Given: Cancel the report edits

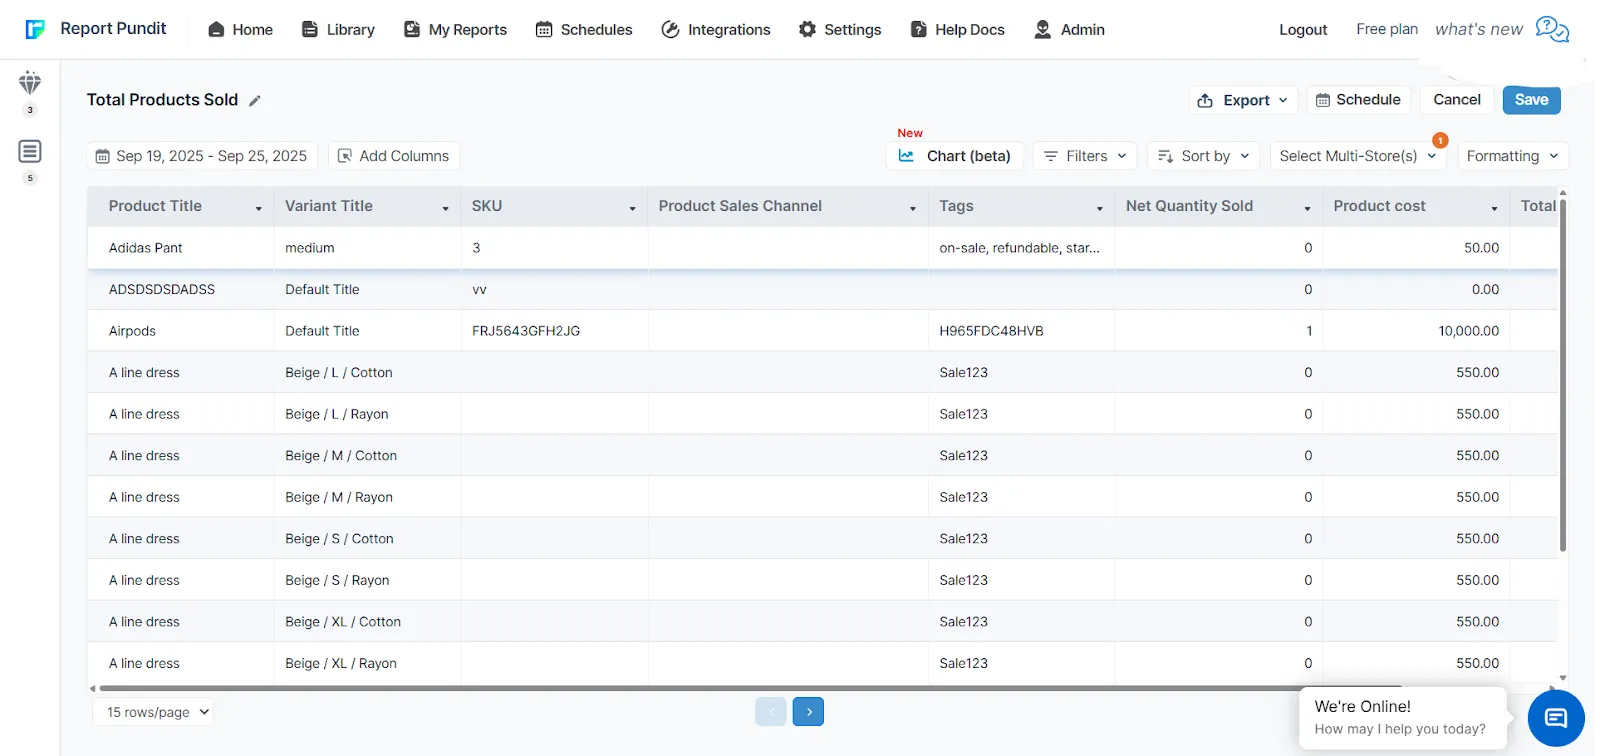Looking at the screenshot, I should click(1457, 100).
